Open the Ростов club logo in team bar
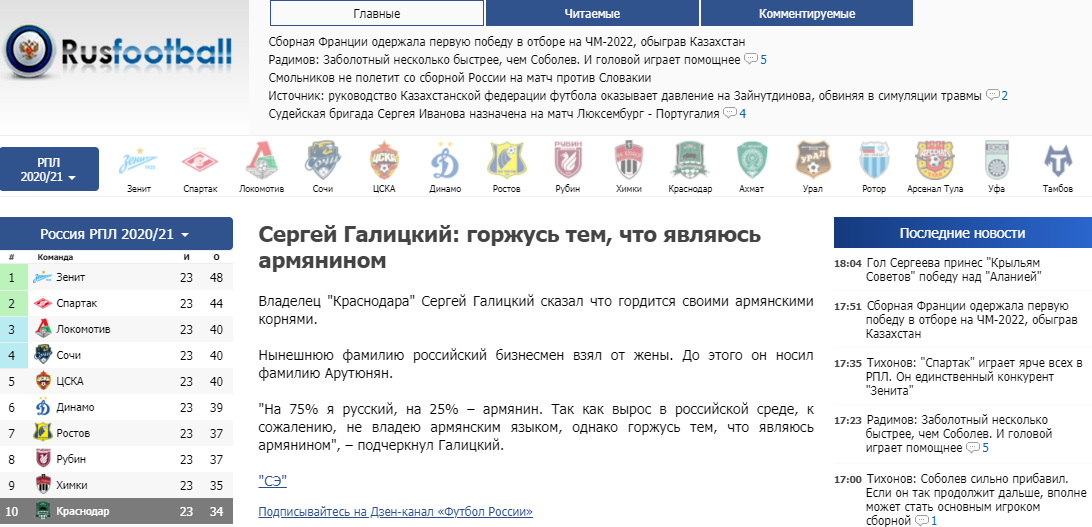 tap(506, 161)
